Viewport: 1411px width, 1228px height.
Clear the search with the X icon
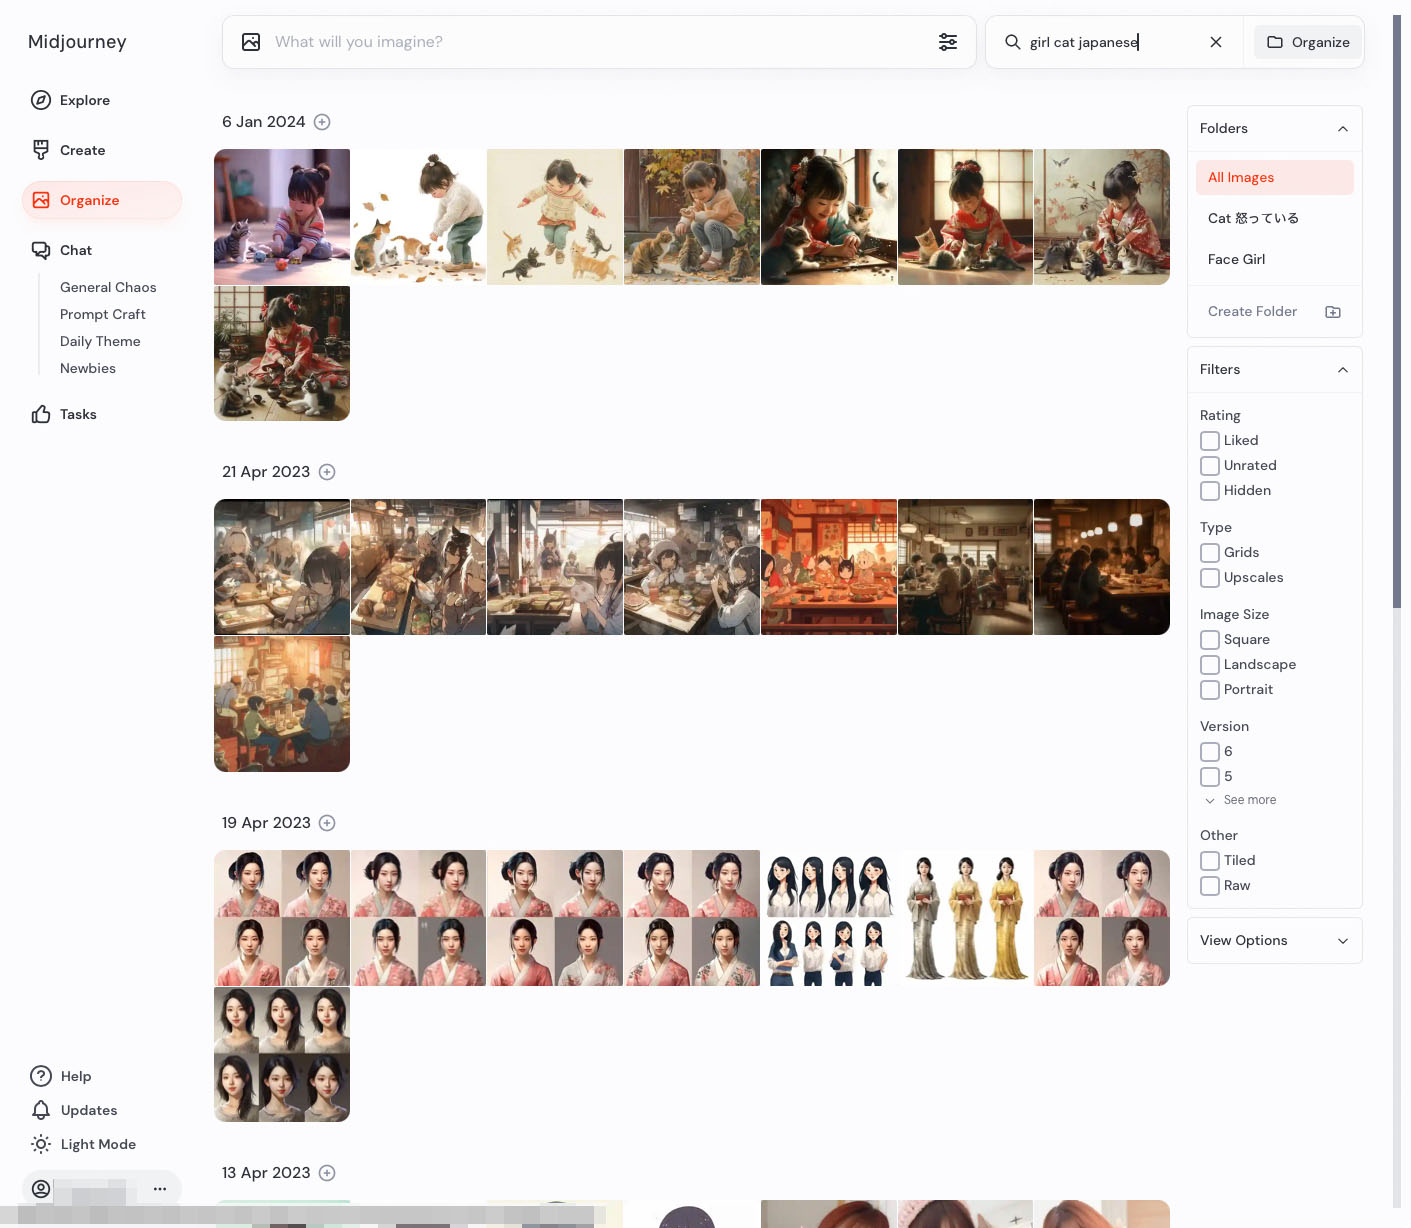(1216, 42)
